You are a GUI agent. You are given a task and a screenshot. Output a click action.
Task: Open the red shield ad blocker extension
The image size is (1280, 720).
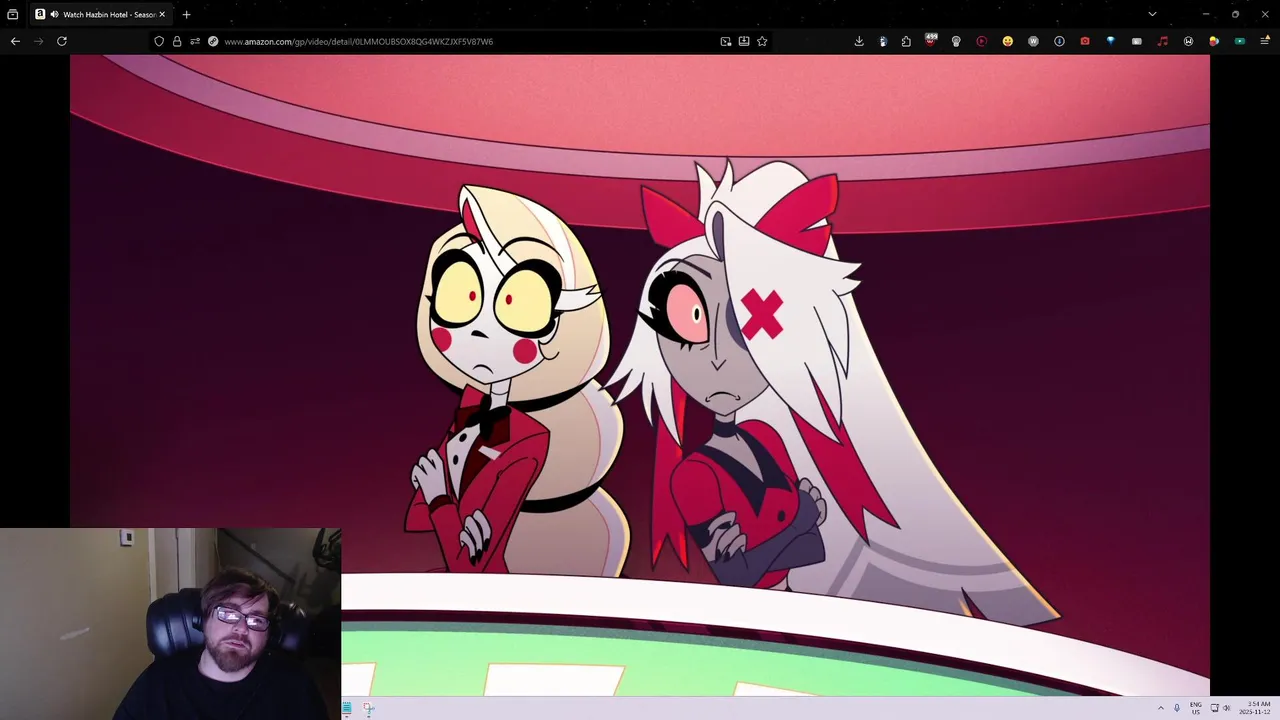[x=931, y=41]
